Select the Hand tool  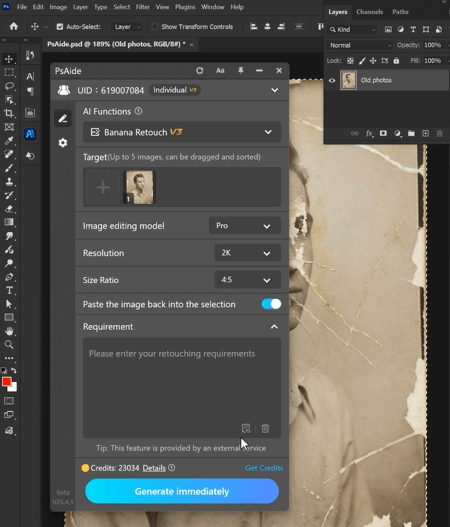9,331
